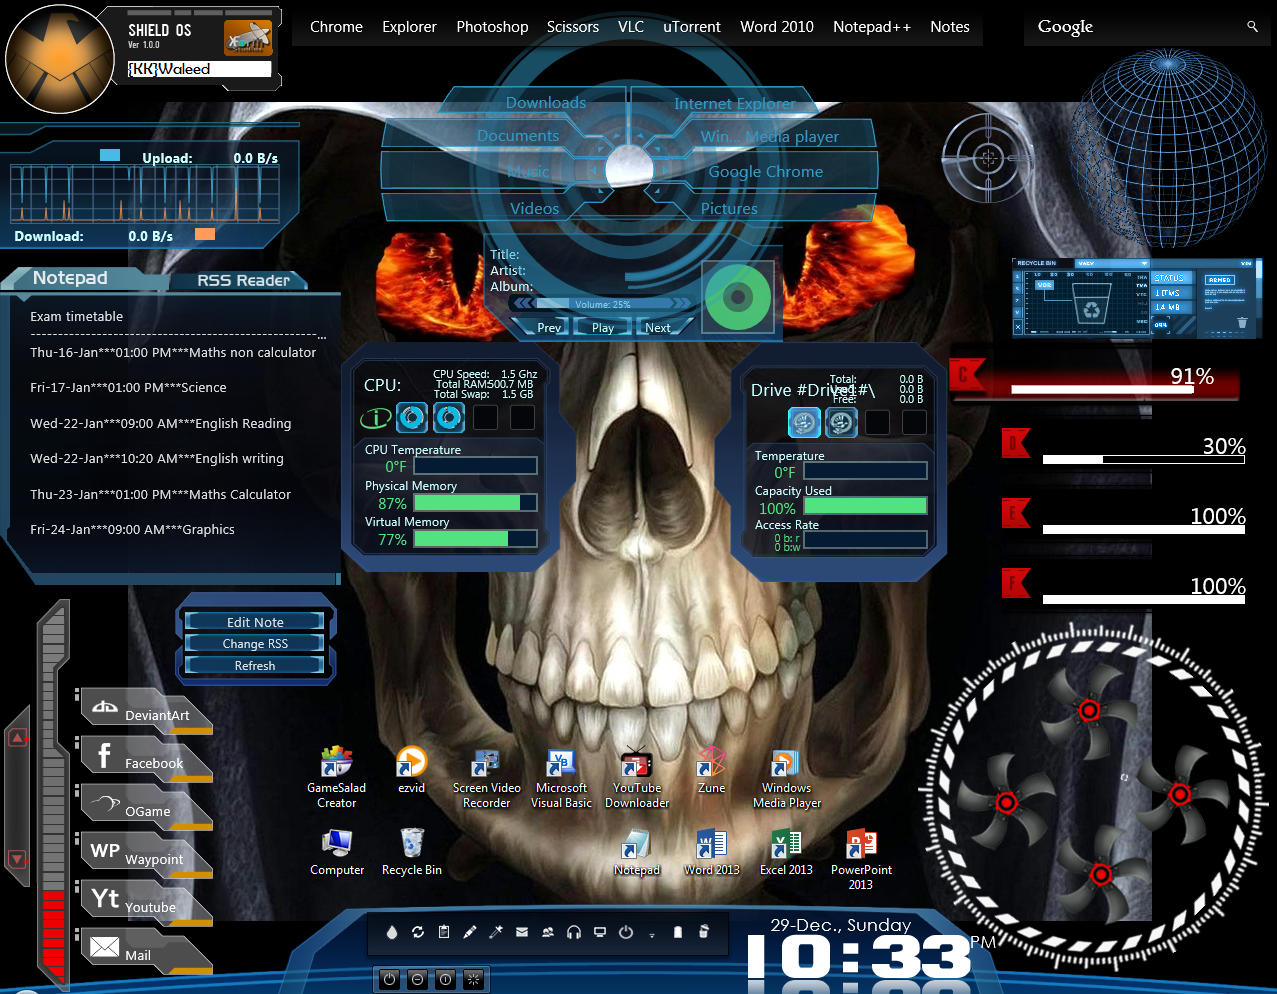Click the pencil icon in the dock
Screen dimensions: 1277x994
point(469,932)
